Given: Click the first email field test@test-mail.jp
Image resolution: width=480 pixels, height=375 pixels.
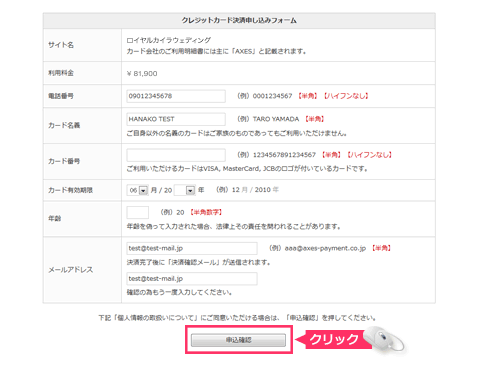Looking at the screenshot, I should coord(192,248).
